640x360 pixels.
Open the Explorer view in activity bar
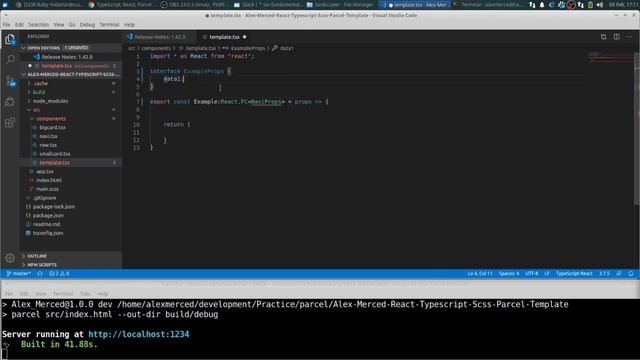[x=10, y=40]
